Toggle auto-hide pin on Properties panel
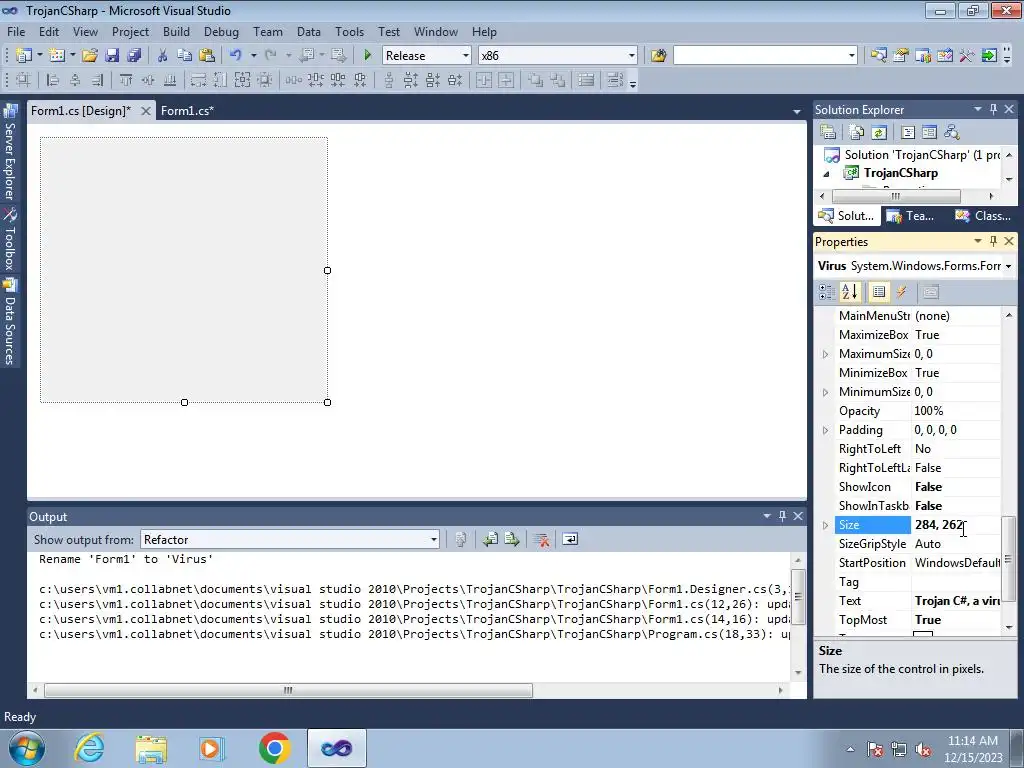Viewport: 1024px width, 768px height. point(993,242)
